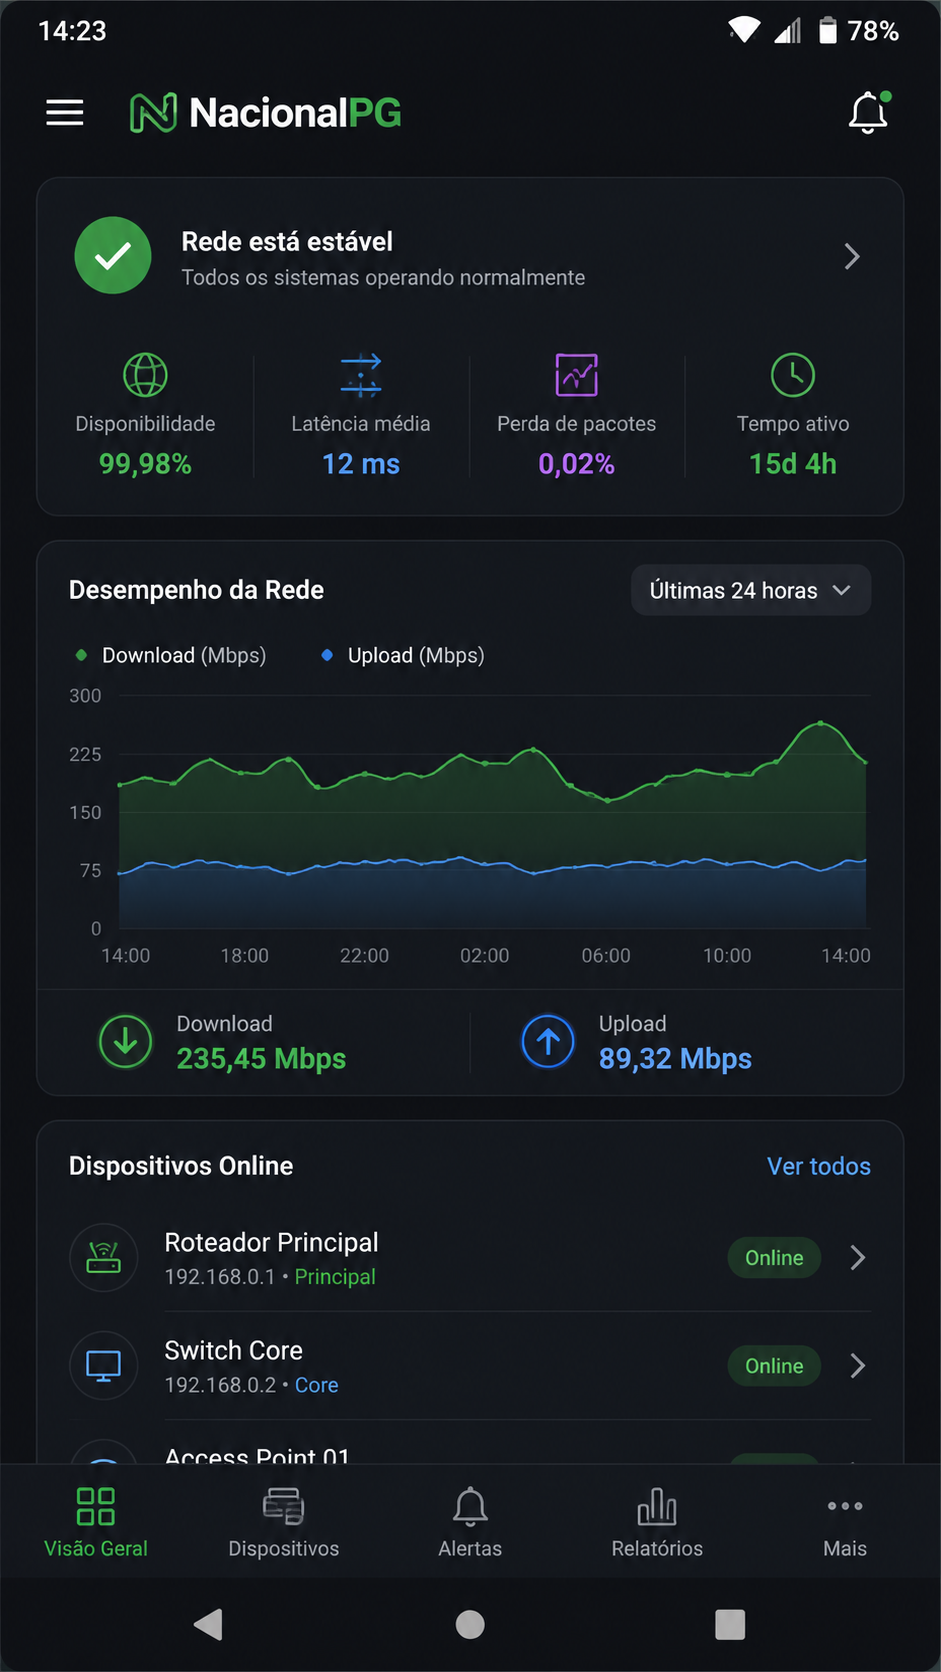The width and height of the screenshot is (941, 1672).
Task: Toggle the Download (Mbps) legend series
Action: pyautogui.click(x=171, y=656)
